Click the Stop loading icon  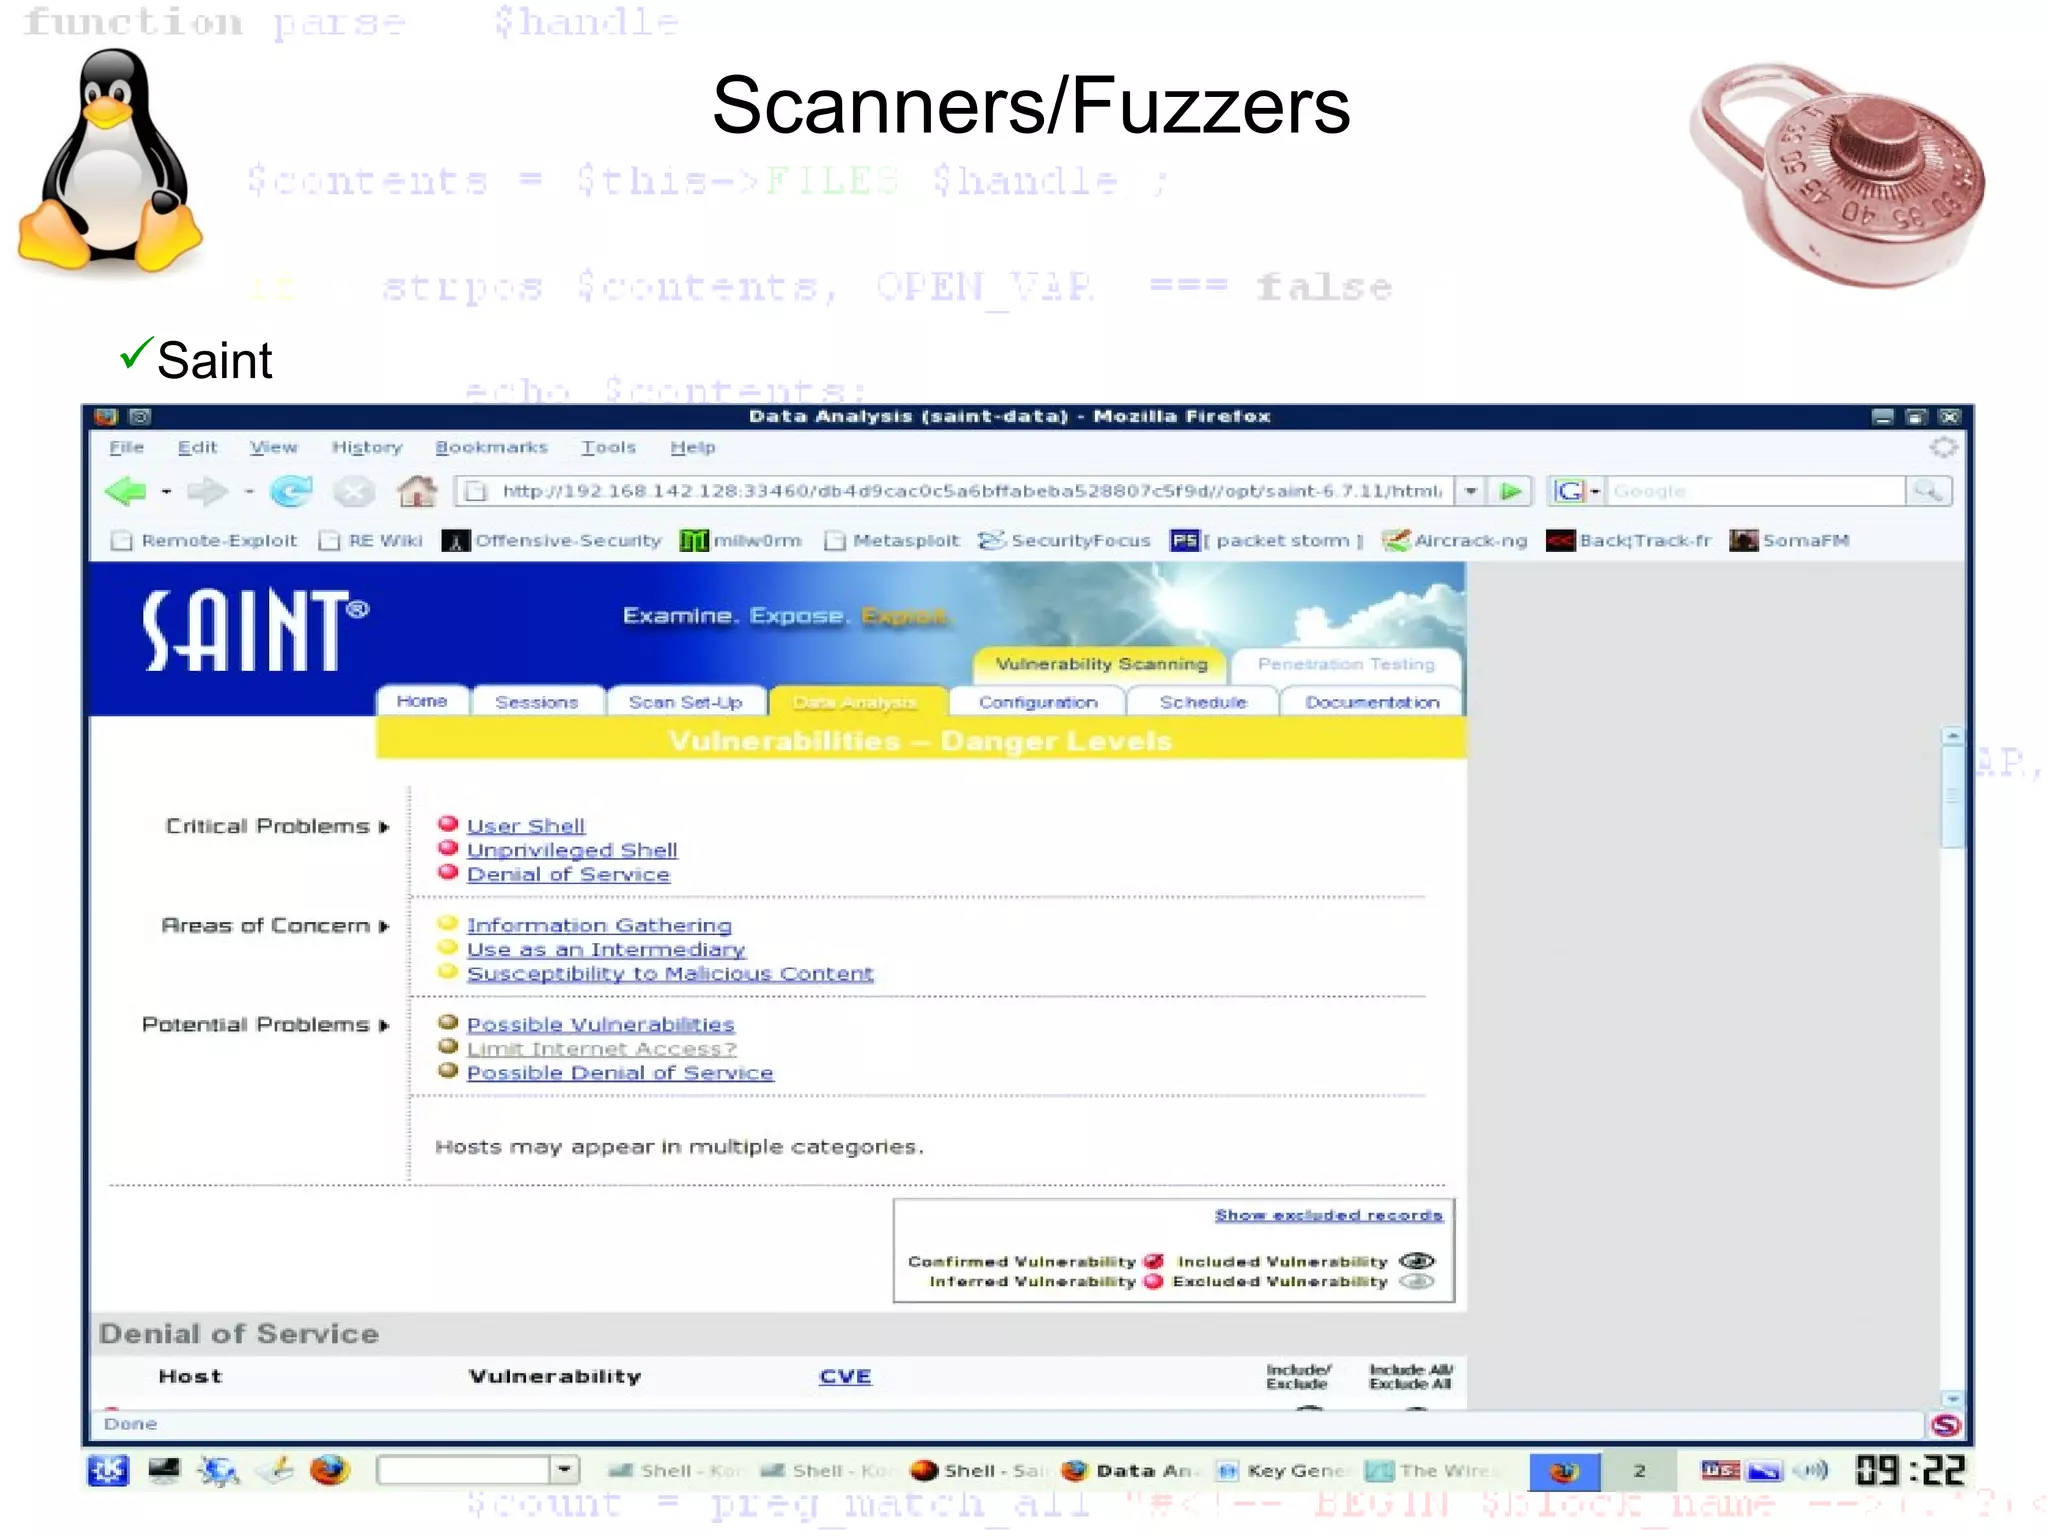(x=353, y=491)
